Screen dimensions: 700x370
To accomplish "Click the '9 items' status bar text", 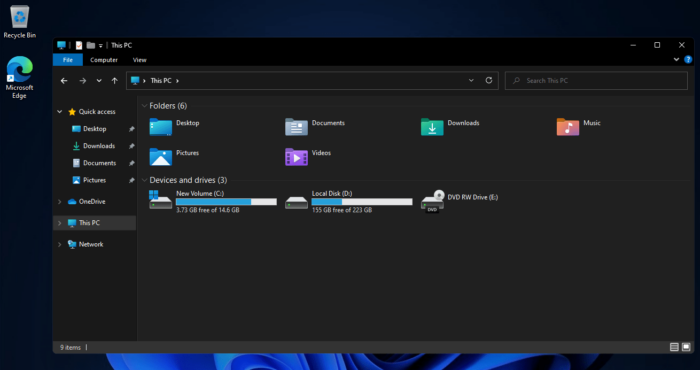I will [x=71, y=347].
